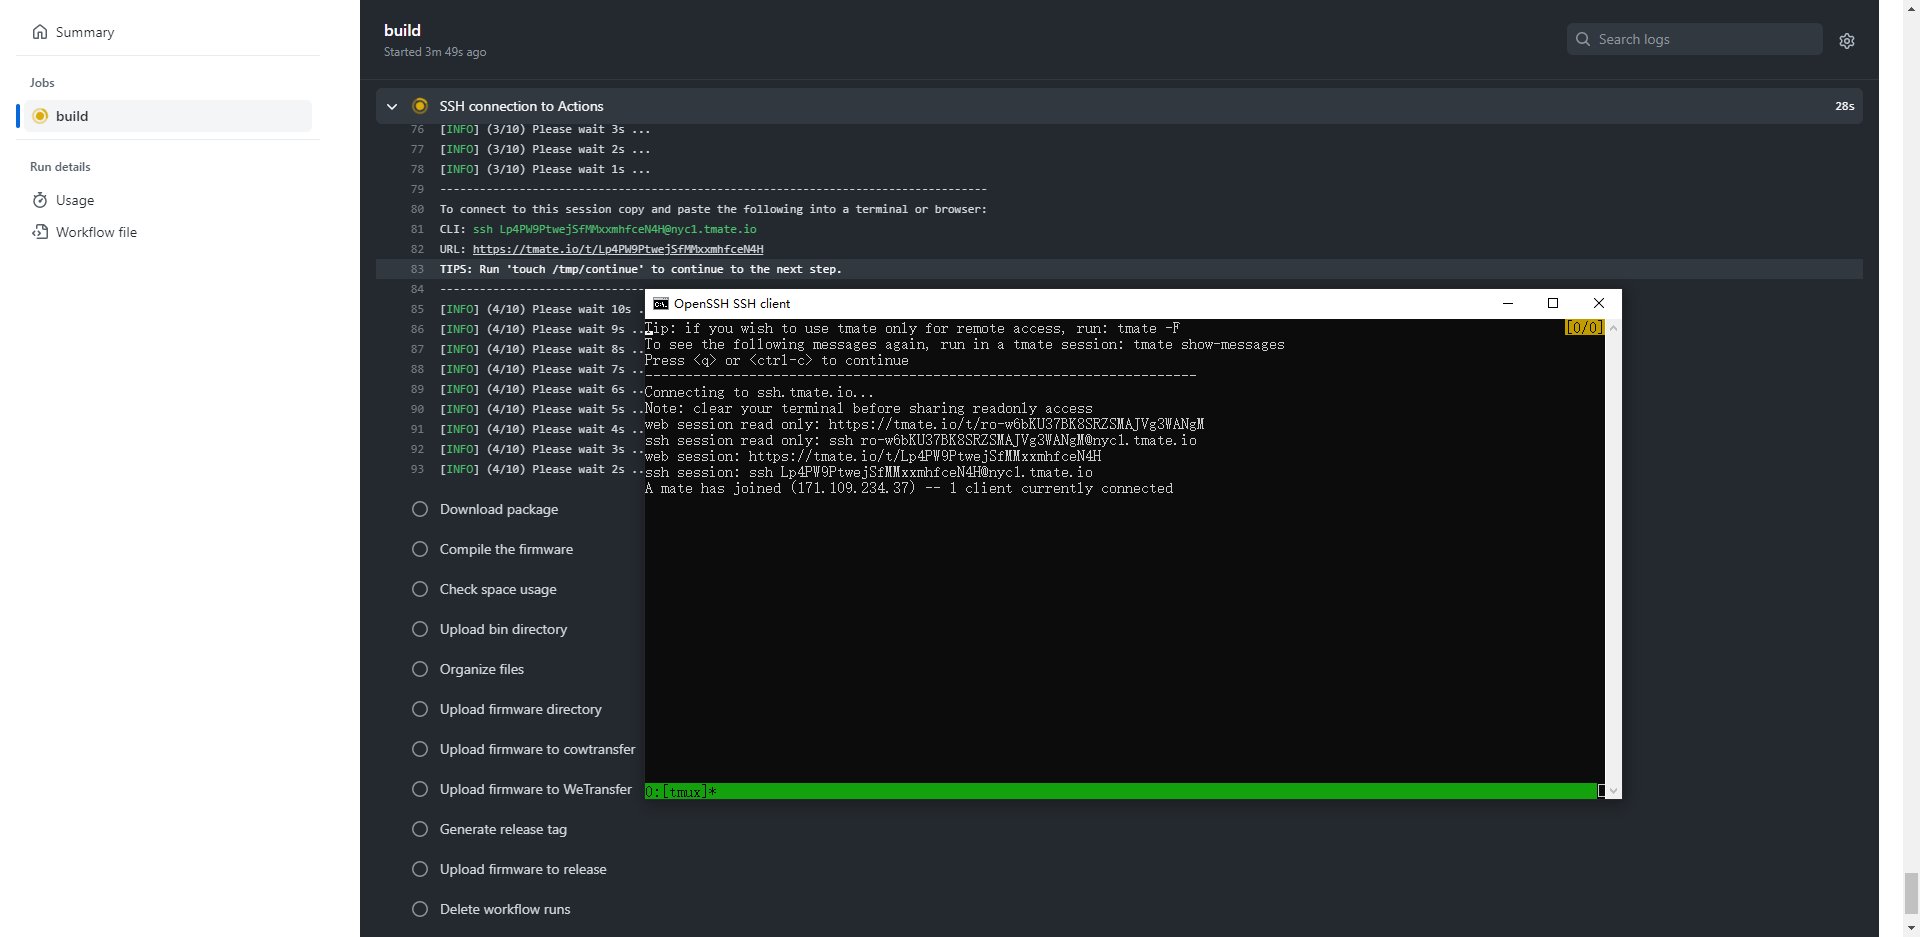Screen dimensions: 1920x937
Task: Click the Upload bin directory status circle
Action: 420,629
